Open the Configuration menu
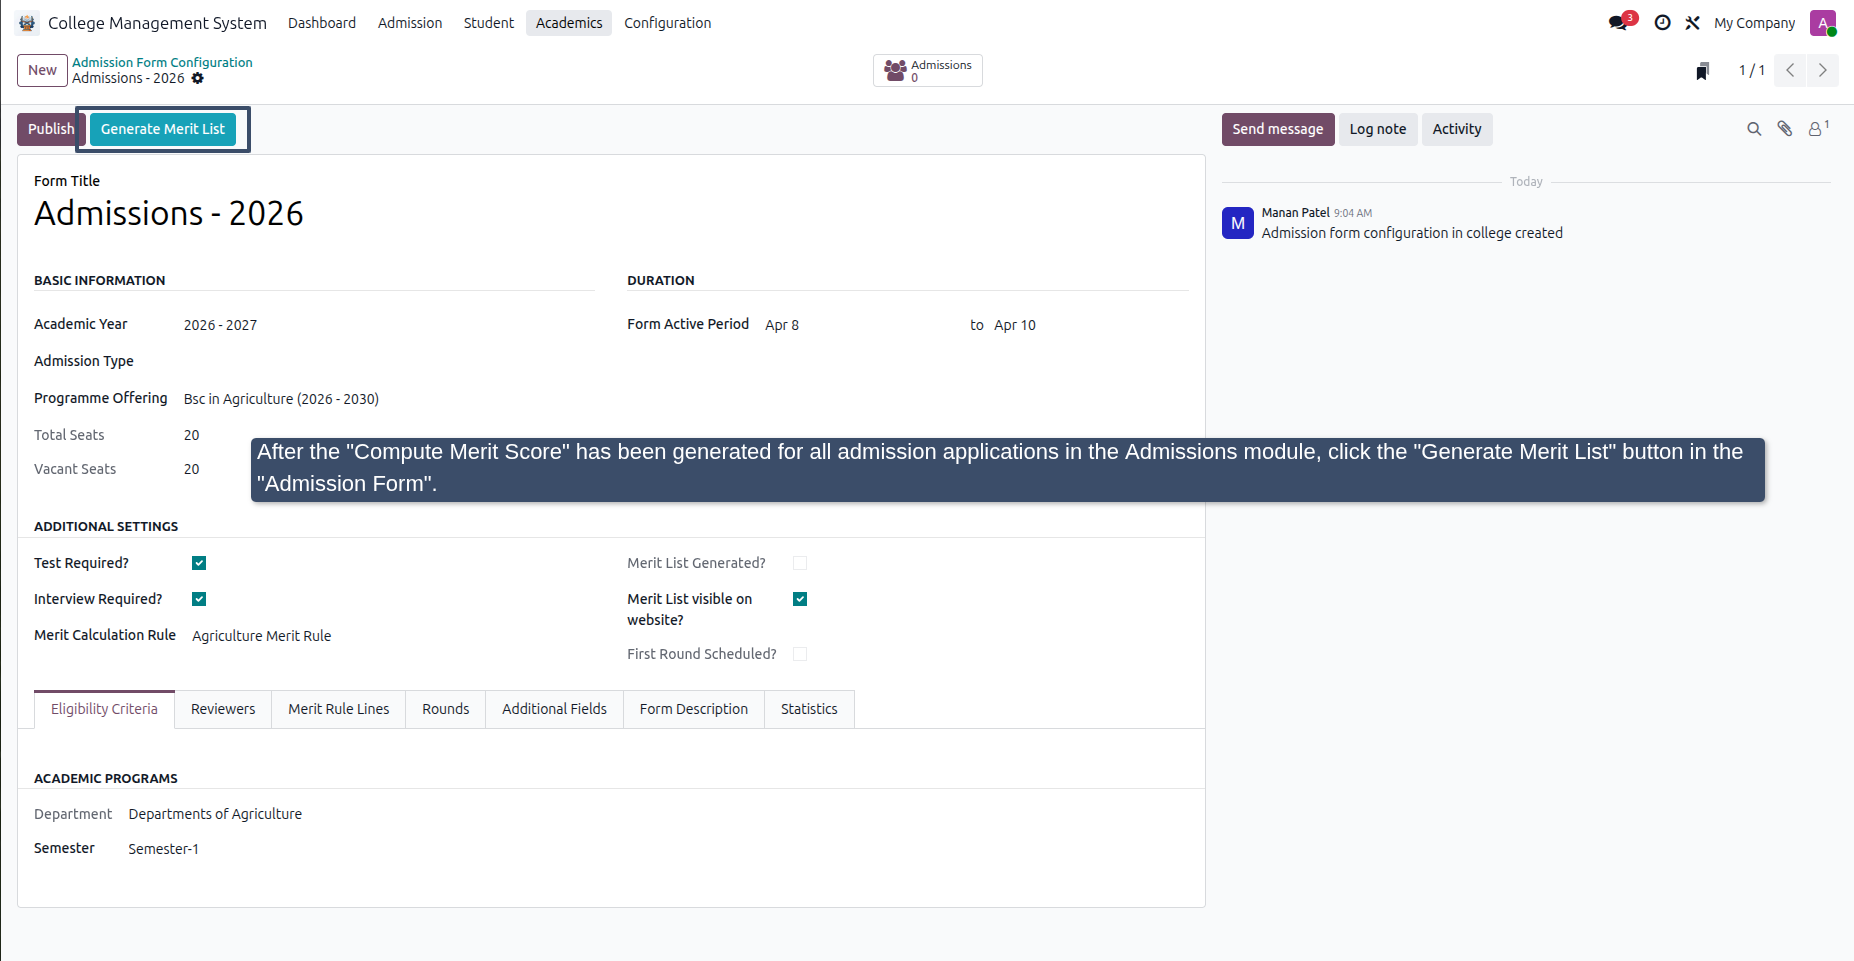This screenshot has width=1854, height=961. [668, 23]
